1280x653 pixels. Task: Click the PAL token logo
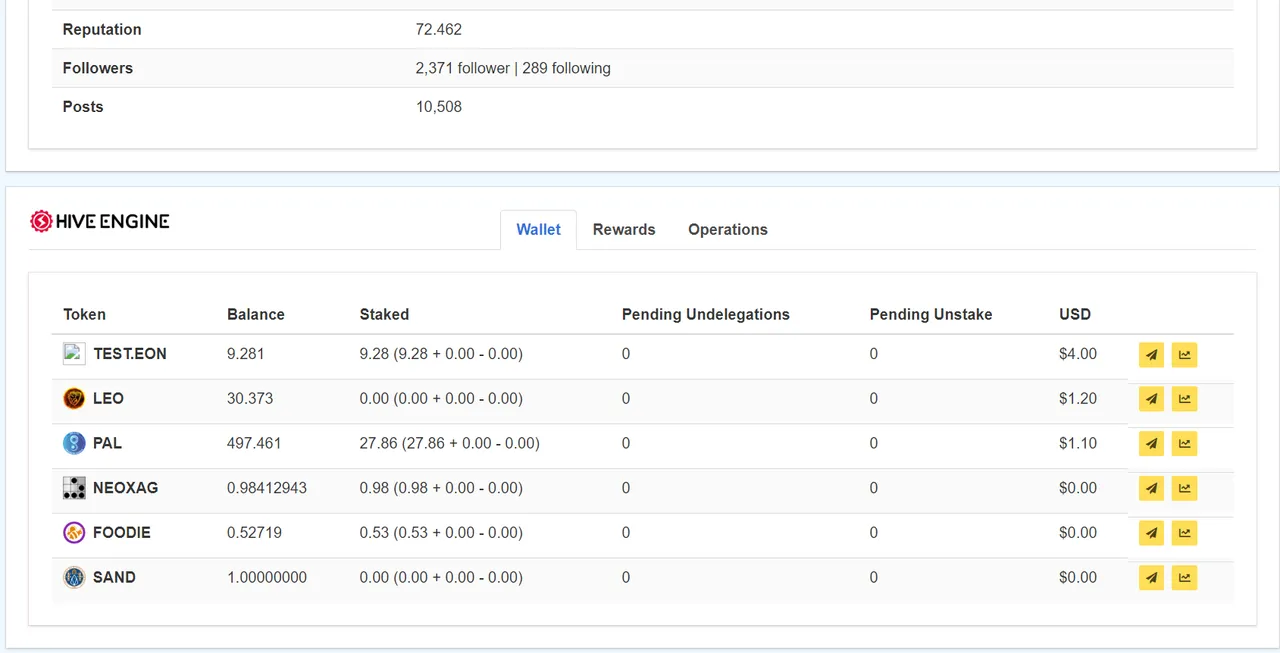tap(74, 443)
